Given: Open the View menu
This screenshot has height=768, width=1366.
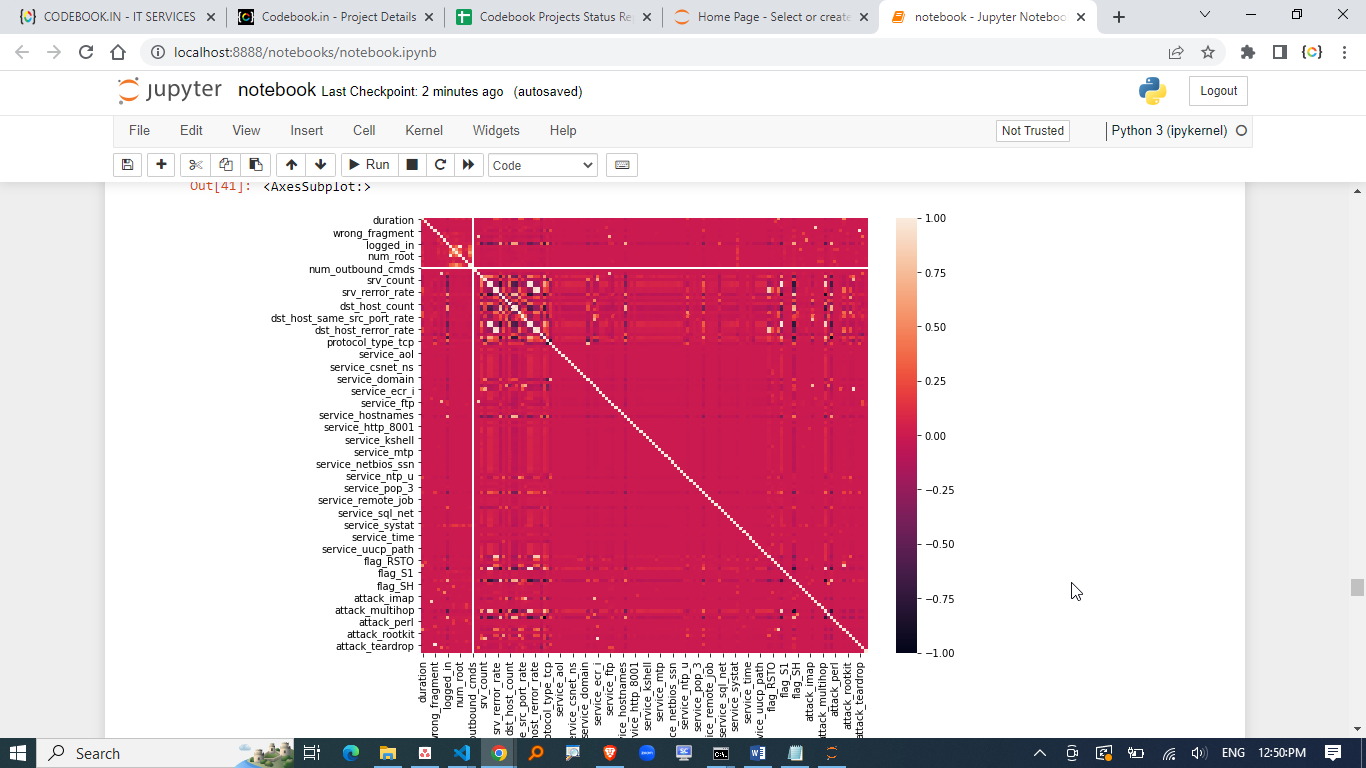Looking at the screenshot, I should (246, 130).
